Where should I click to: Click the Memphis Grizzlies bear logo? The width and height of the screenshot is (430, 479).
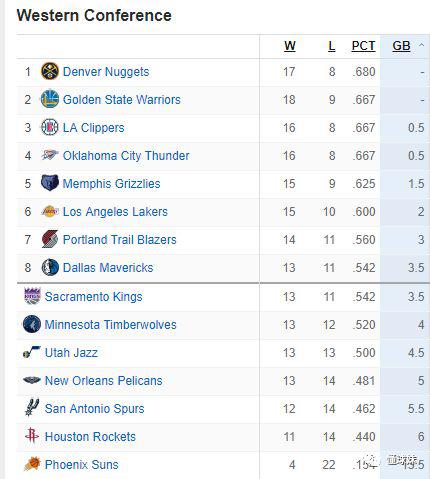[x=50, y=183]
